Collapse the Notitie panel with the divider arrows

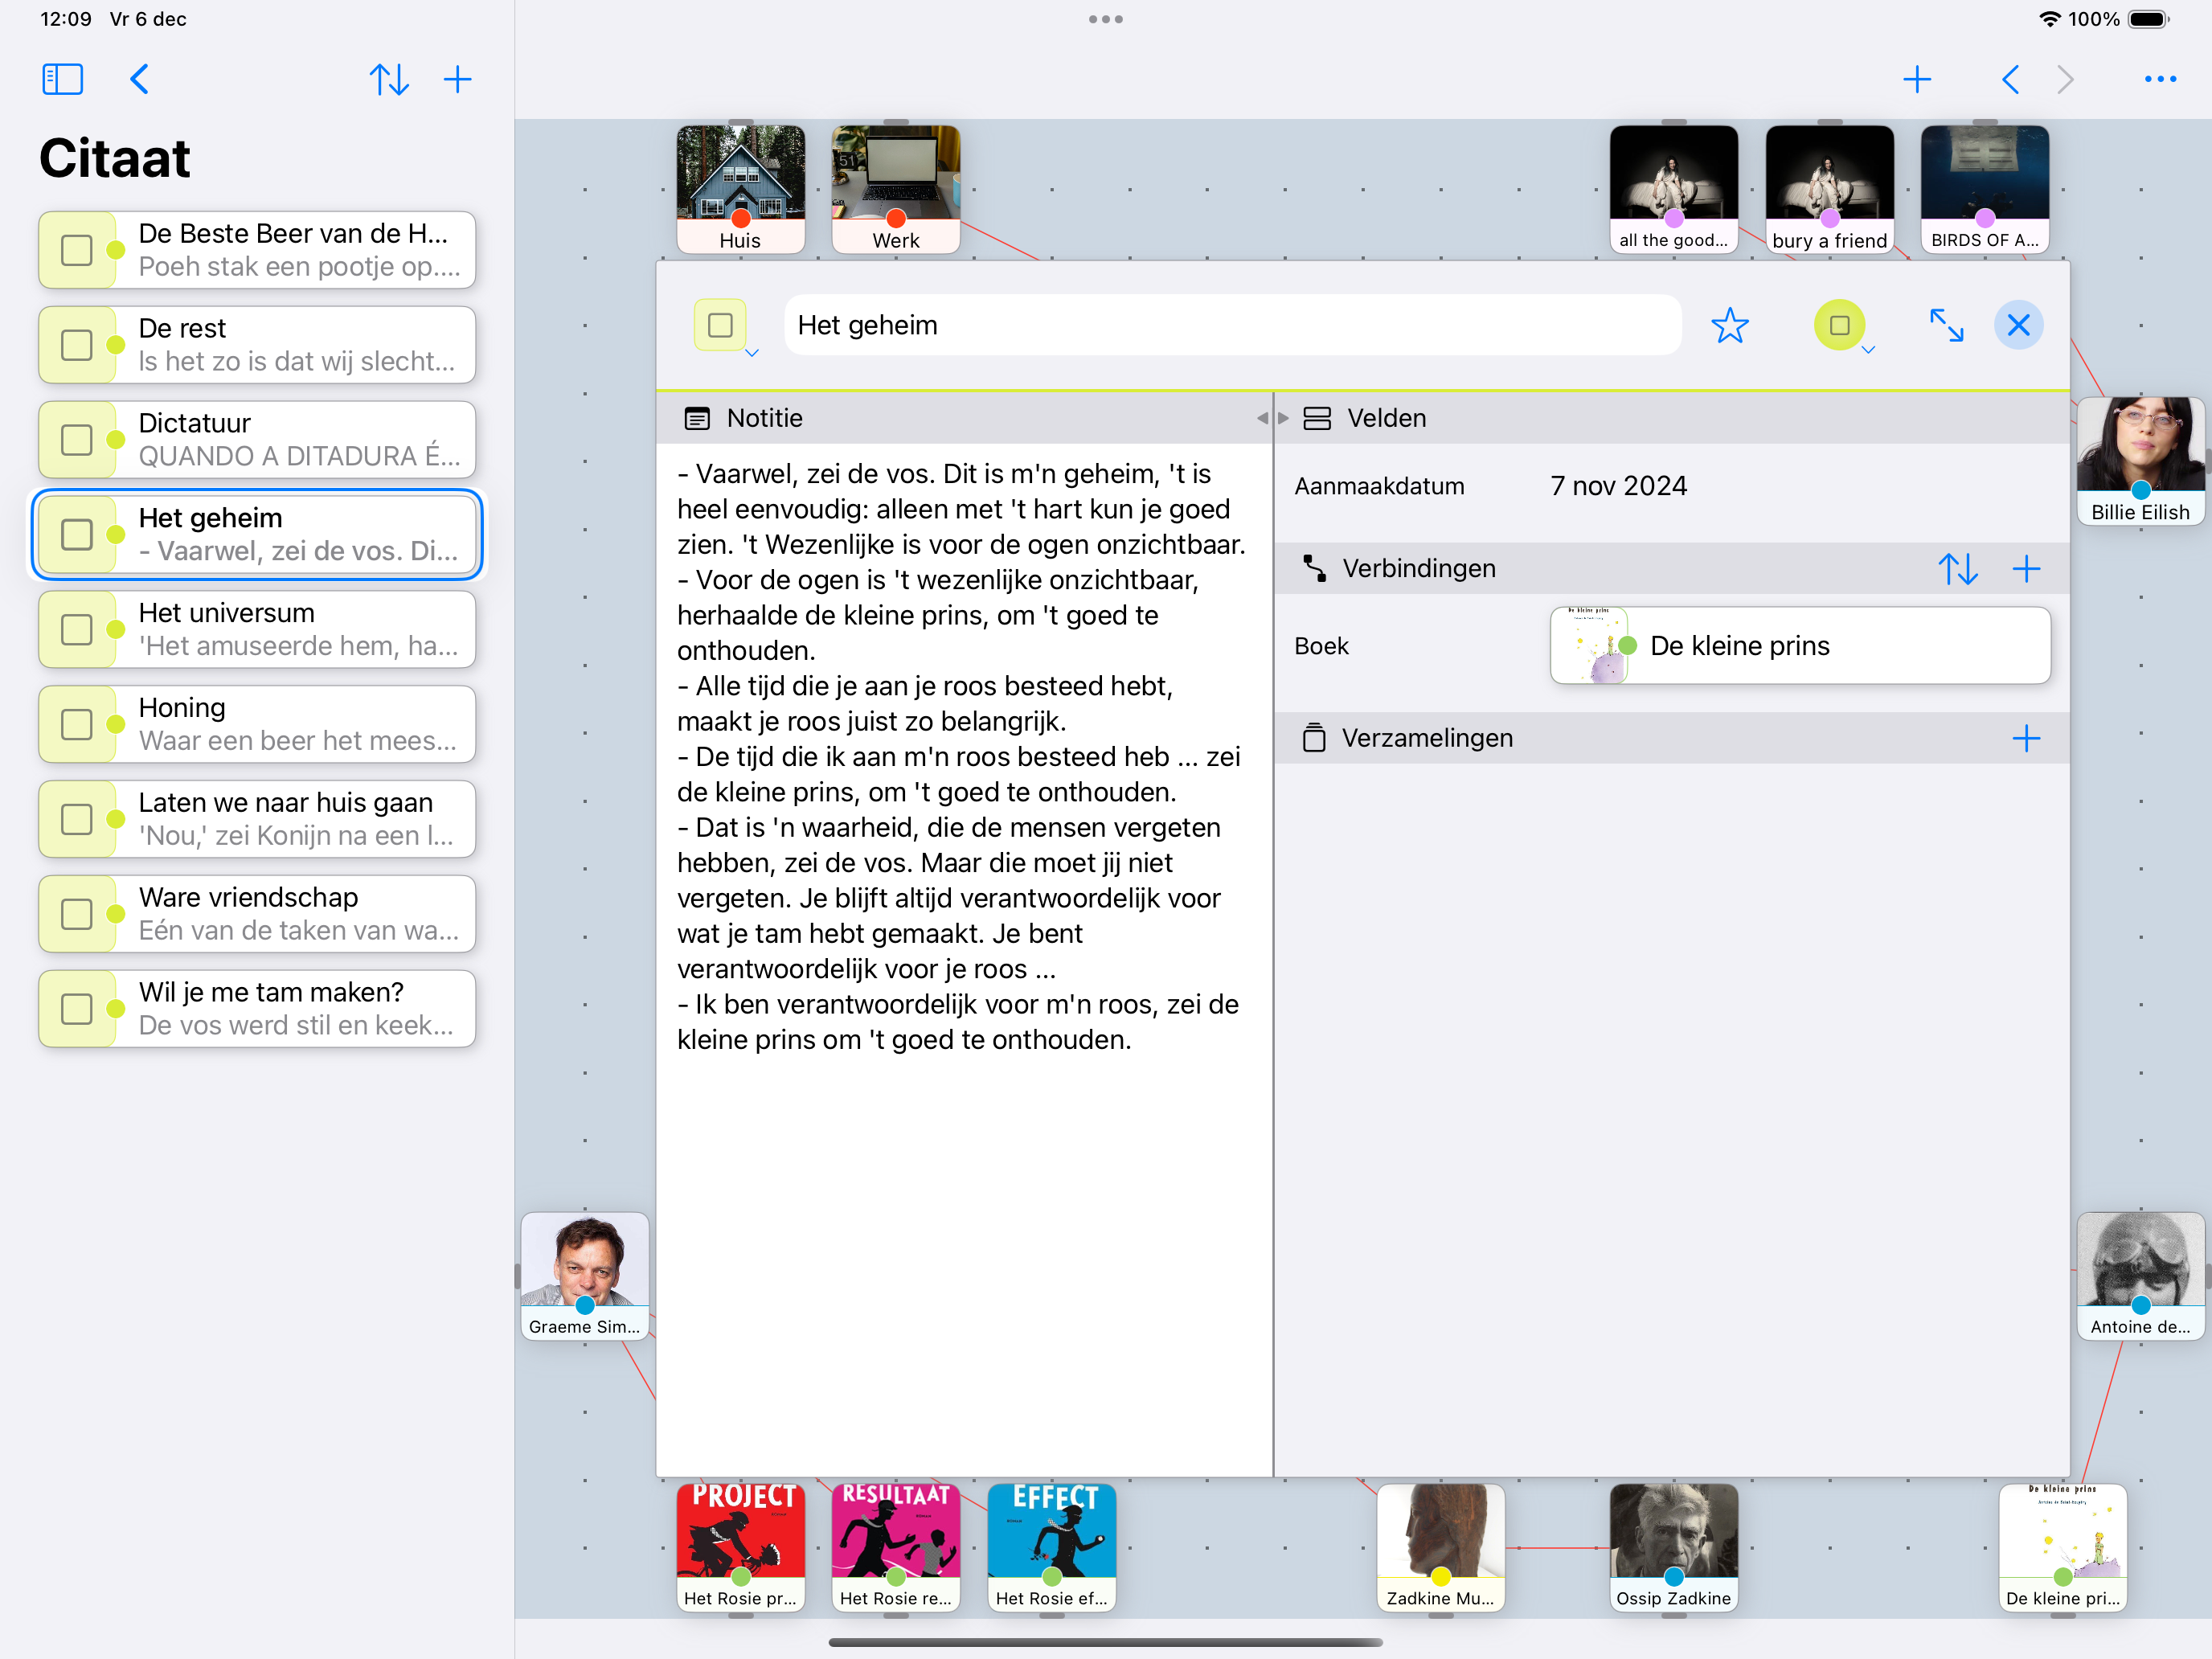pos(1263,418)
